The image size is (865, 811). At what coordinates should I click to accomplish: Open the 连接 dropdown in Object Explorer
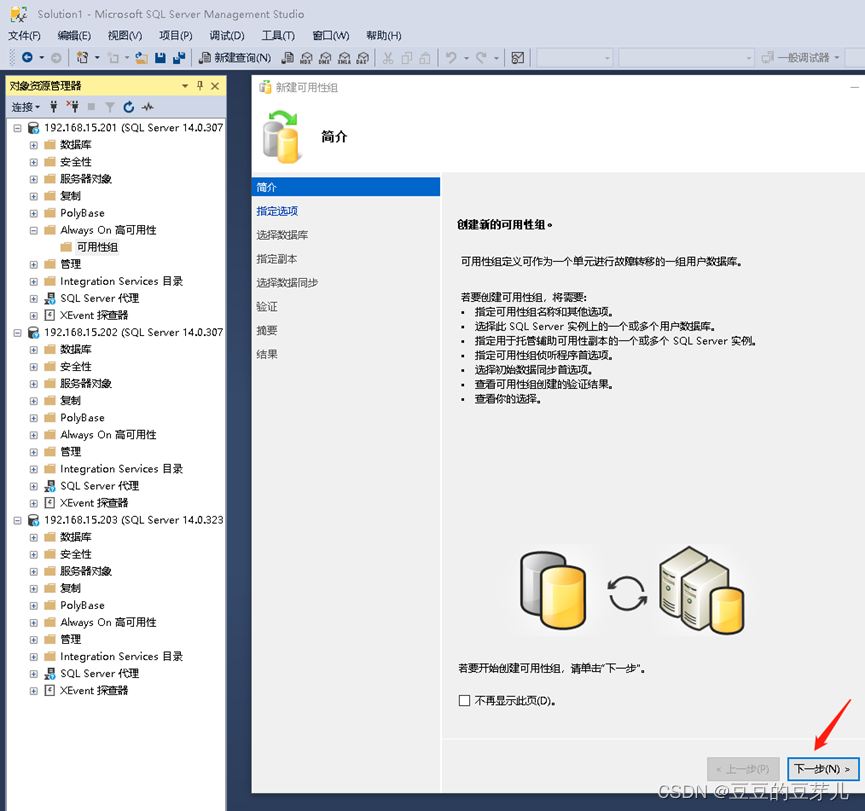coord(25,106)
